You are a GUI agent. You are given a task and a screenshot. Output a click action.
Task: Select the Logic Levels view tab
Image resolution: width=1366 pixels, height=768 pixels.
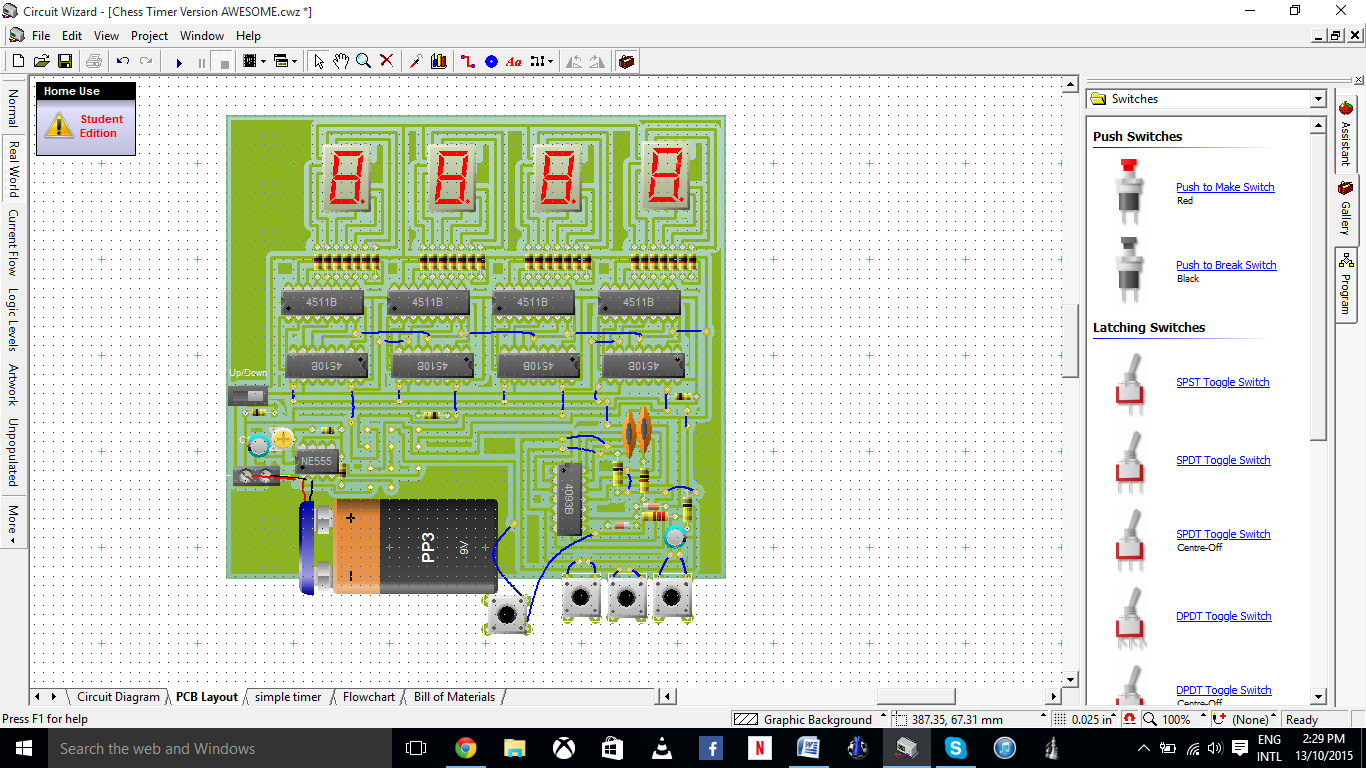pyautogui.click(x=13, y=320)
